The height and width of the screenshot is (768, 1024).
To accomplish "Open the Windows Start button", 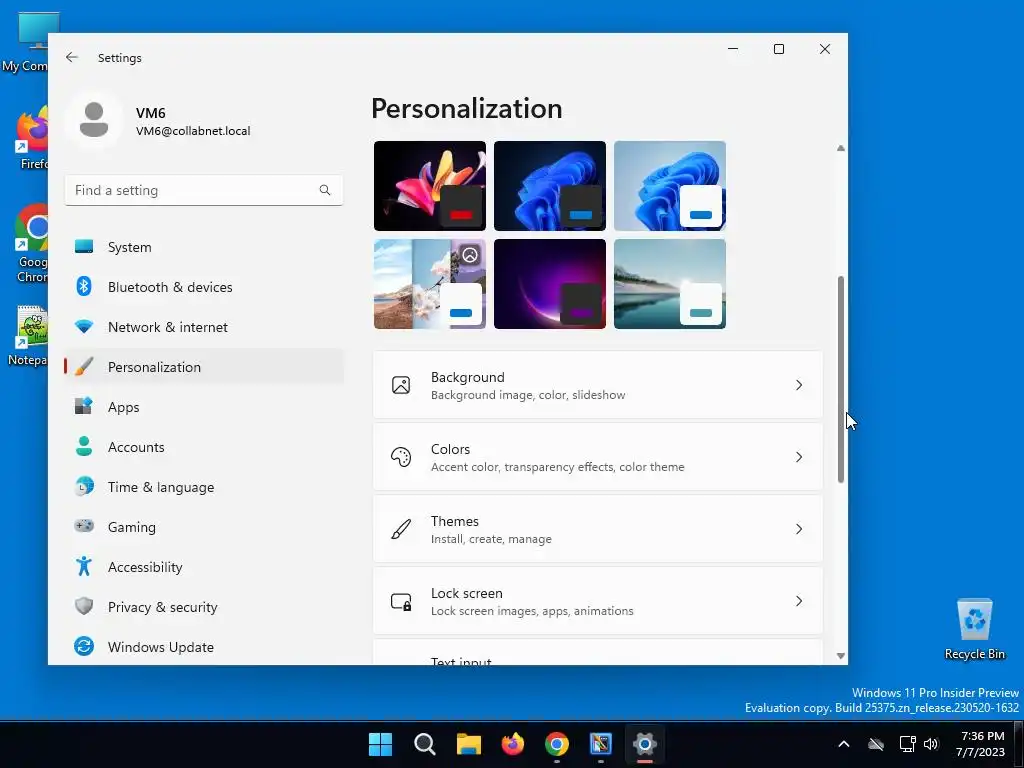I will (380, 744).
